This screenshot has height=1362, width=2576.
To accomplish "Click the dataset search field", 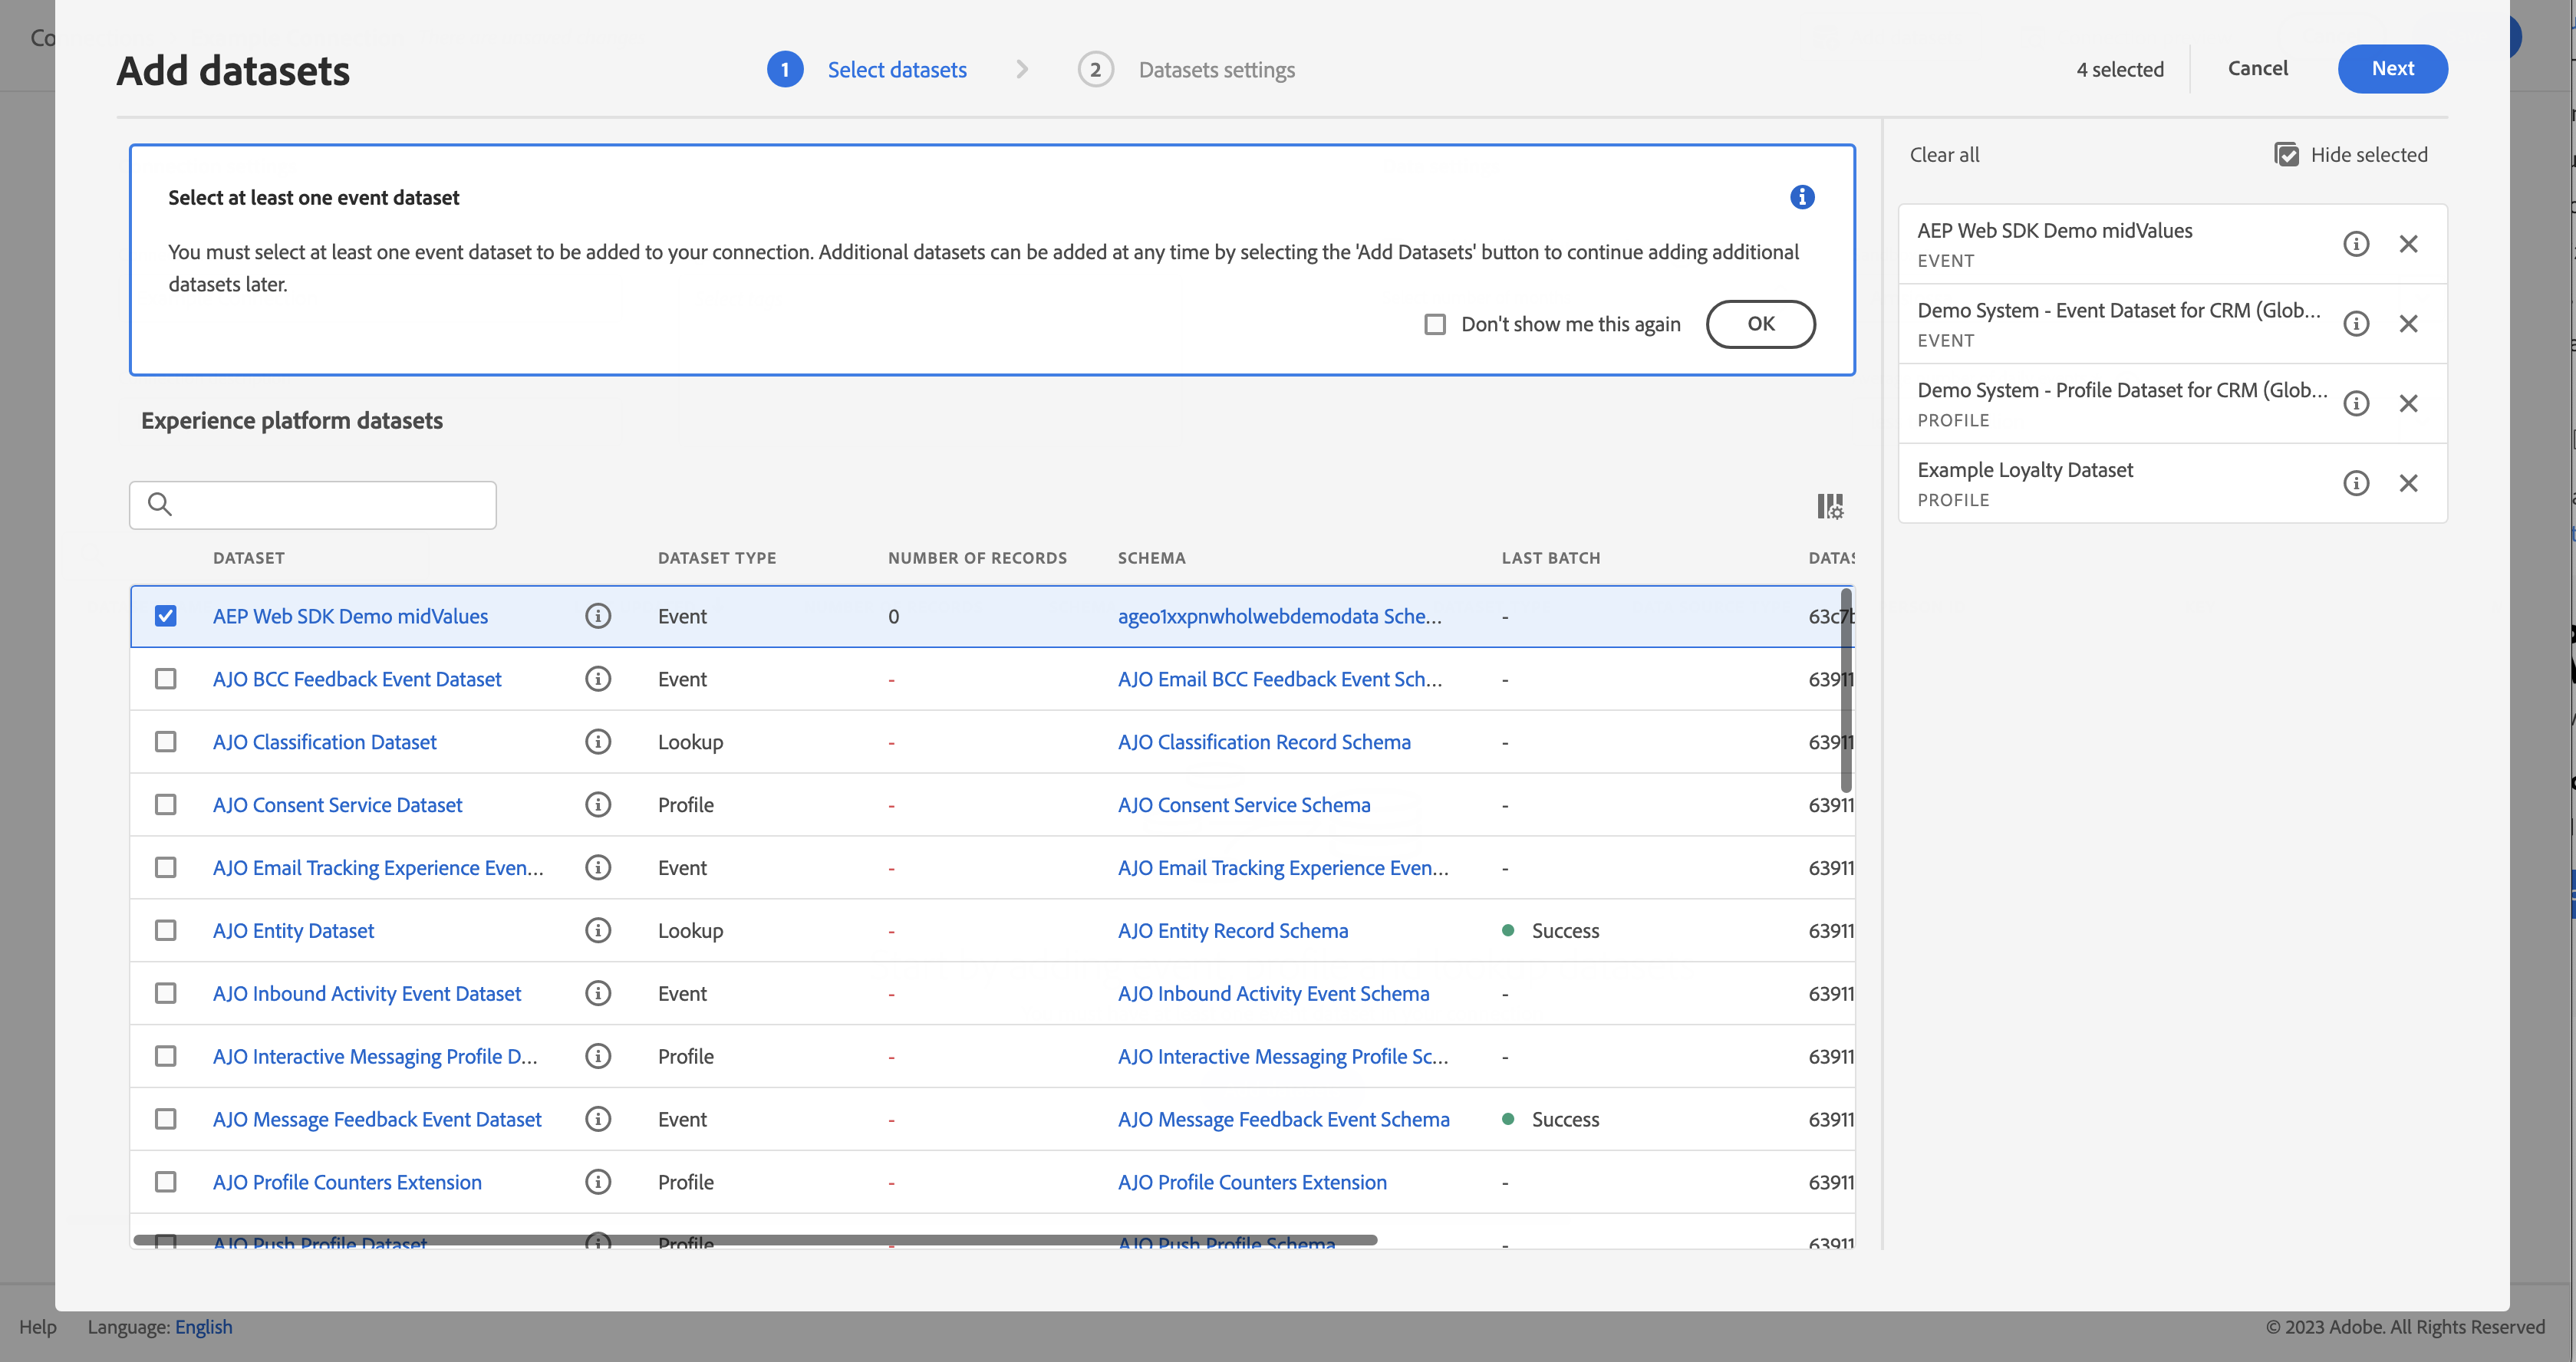I will [x=330, y=505].
